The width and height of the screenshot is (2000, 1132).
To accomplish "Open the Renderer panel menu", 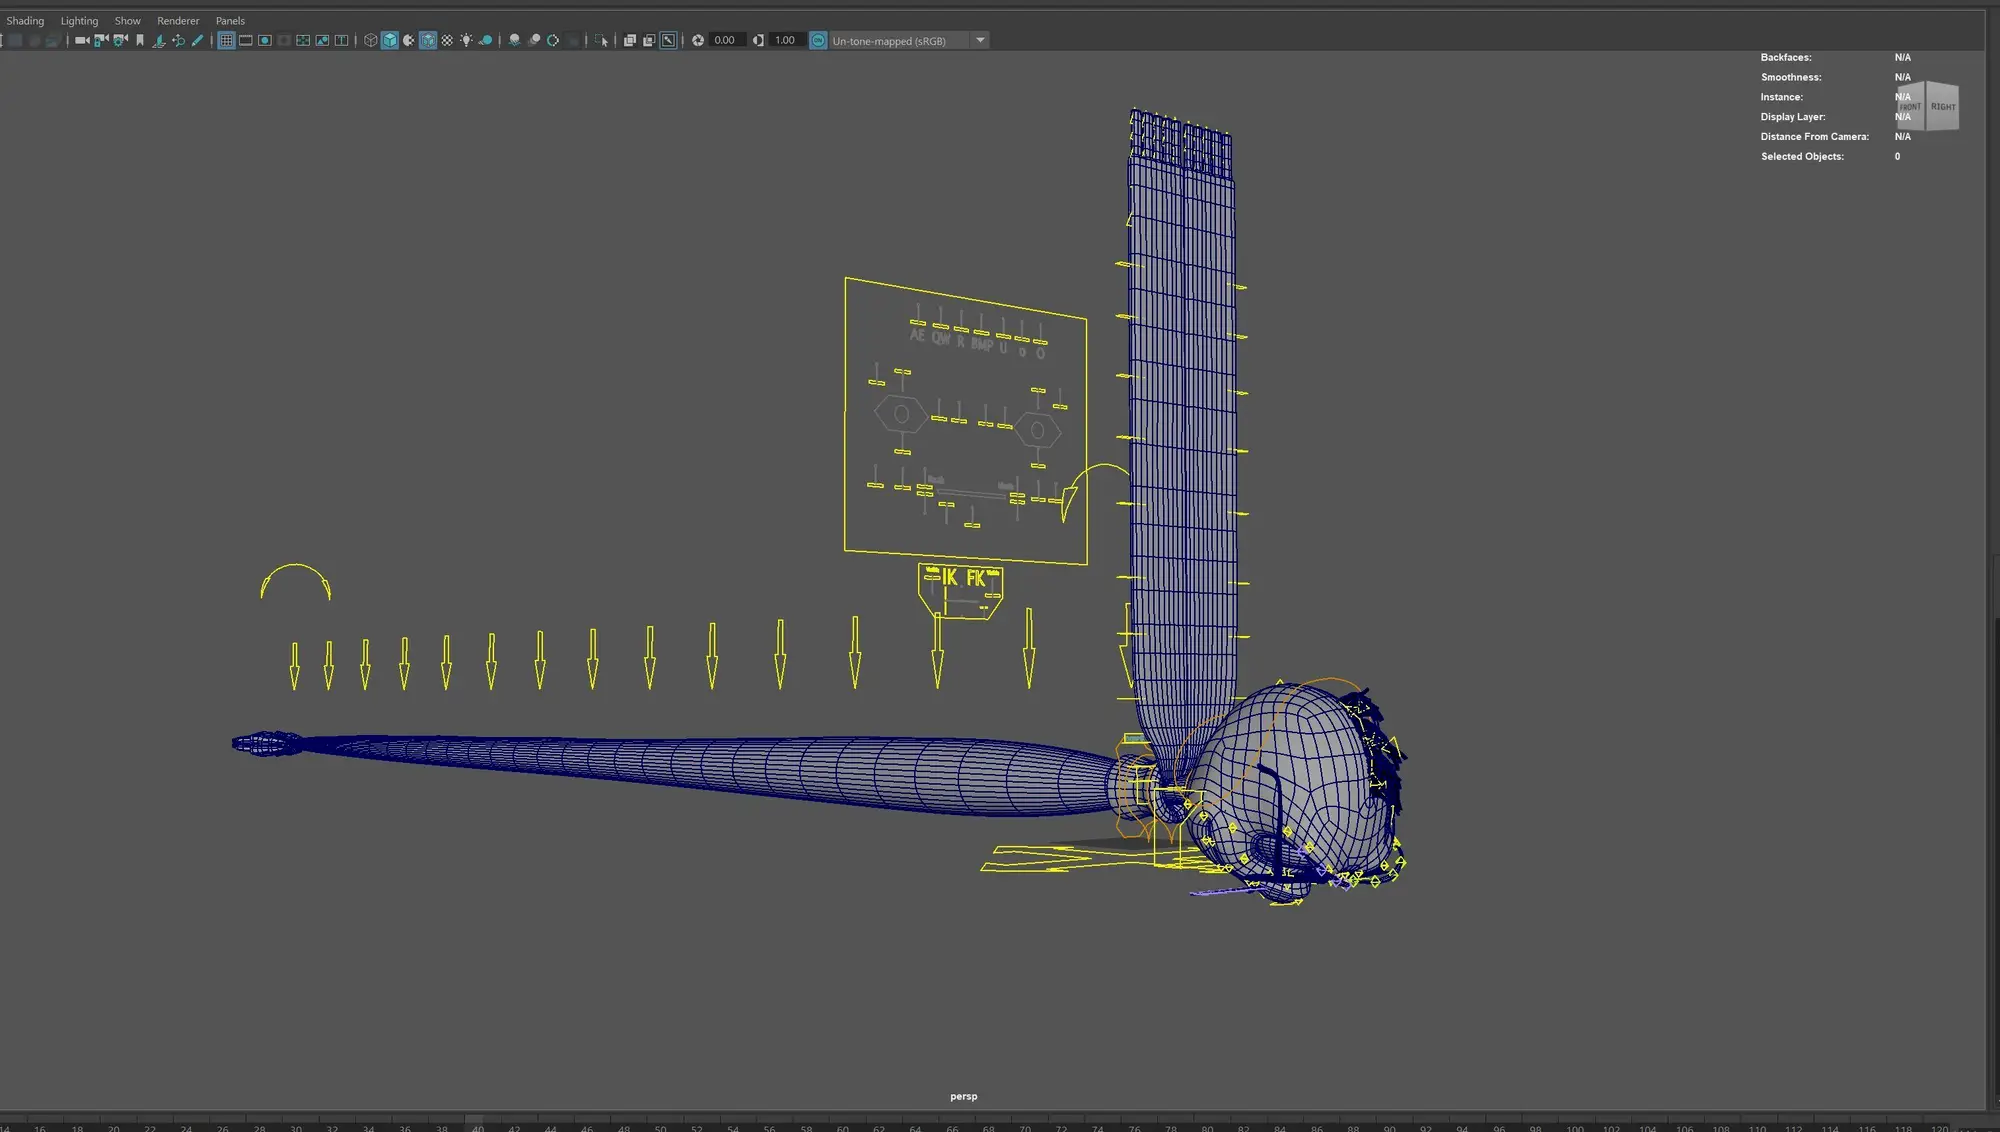I will click(x=178, y=20).
